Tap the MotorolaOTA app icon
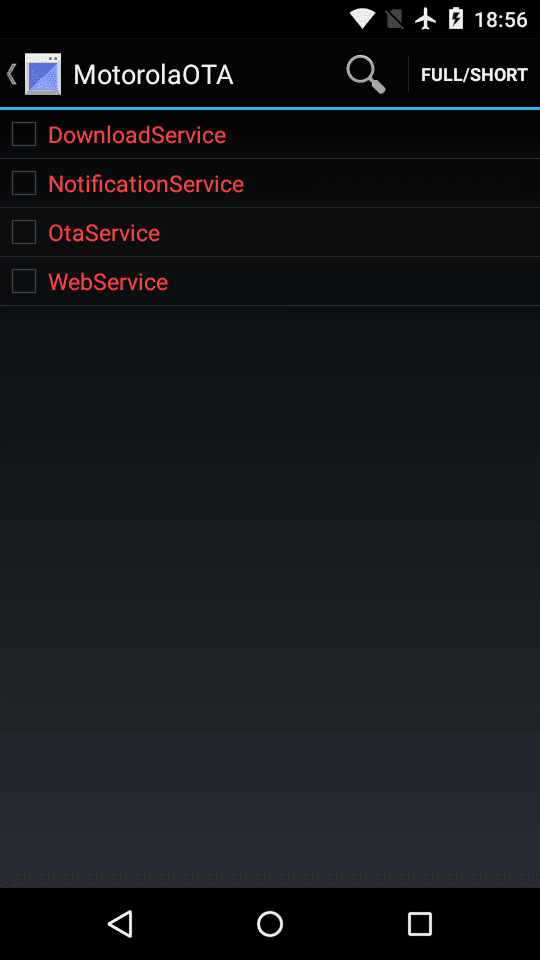 click(x=43, y=75)
